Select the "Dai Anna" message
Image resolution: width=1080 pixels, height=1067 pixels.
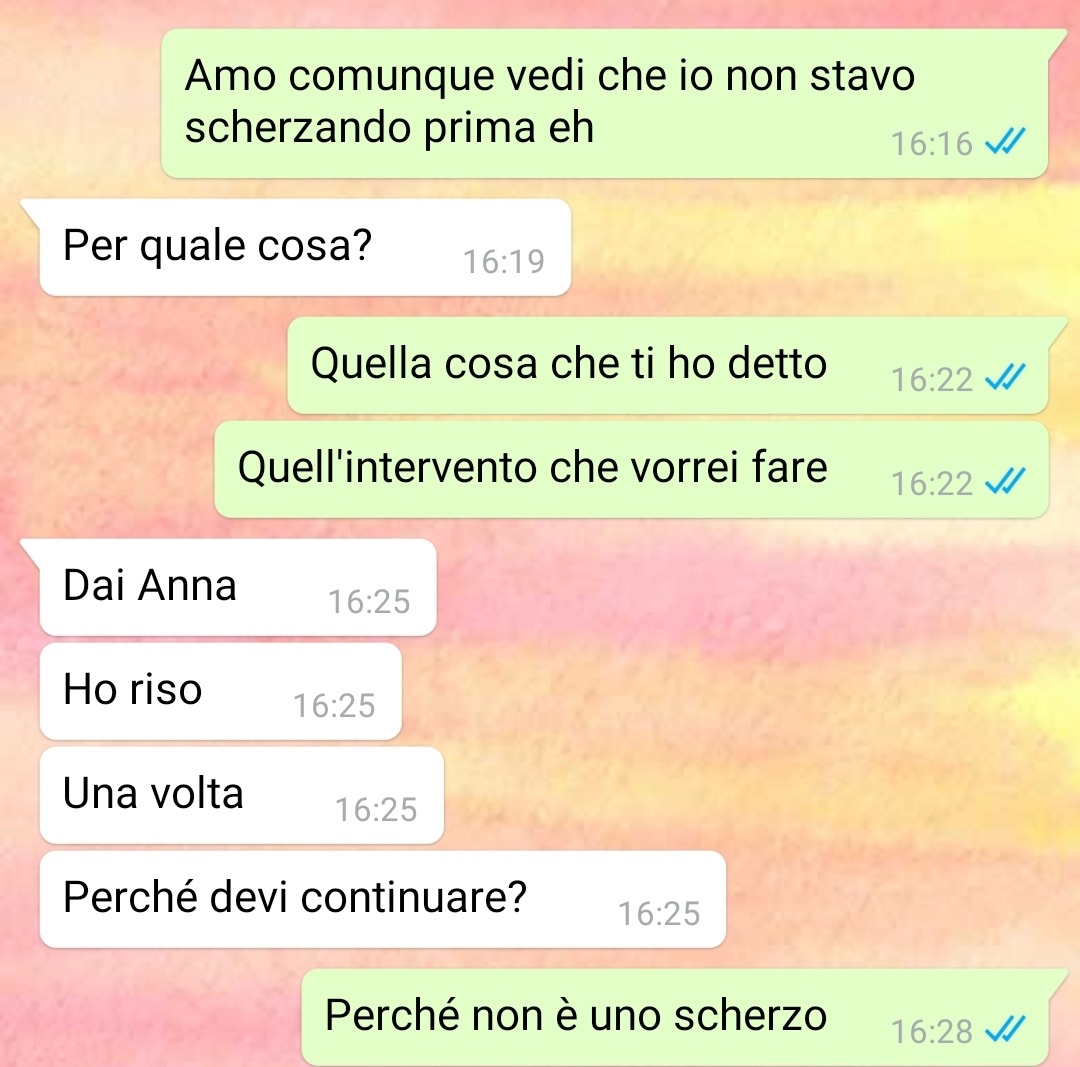click(x=238, y=587)
